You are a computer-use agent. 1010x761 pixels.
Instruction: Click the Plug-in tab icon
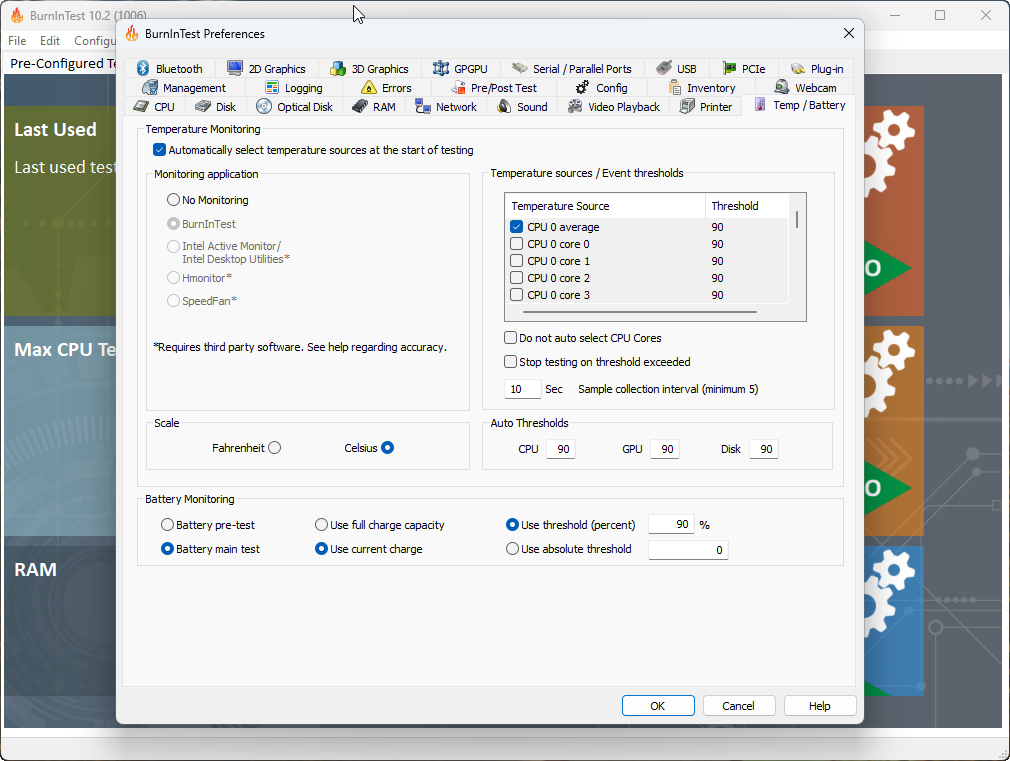(x=798, y=68)
